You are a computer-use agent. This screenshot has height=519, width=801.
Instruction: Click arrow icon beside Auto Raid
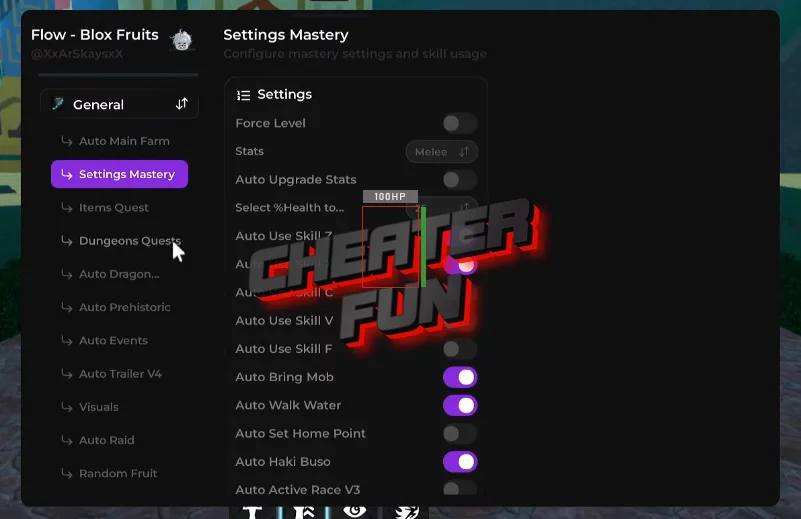[66, 440]
